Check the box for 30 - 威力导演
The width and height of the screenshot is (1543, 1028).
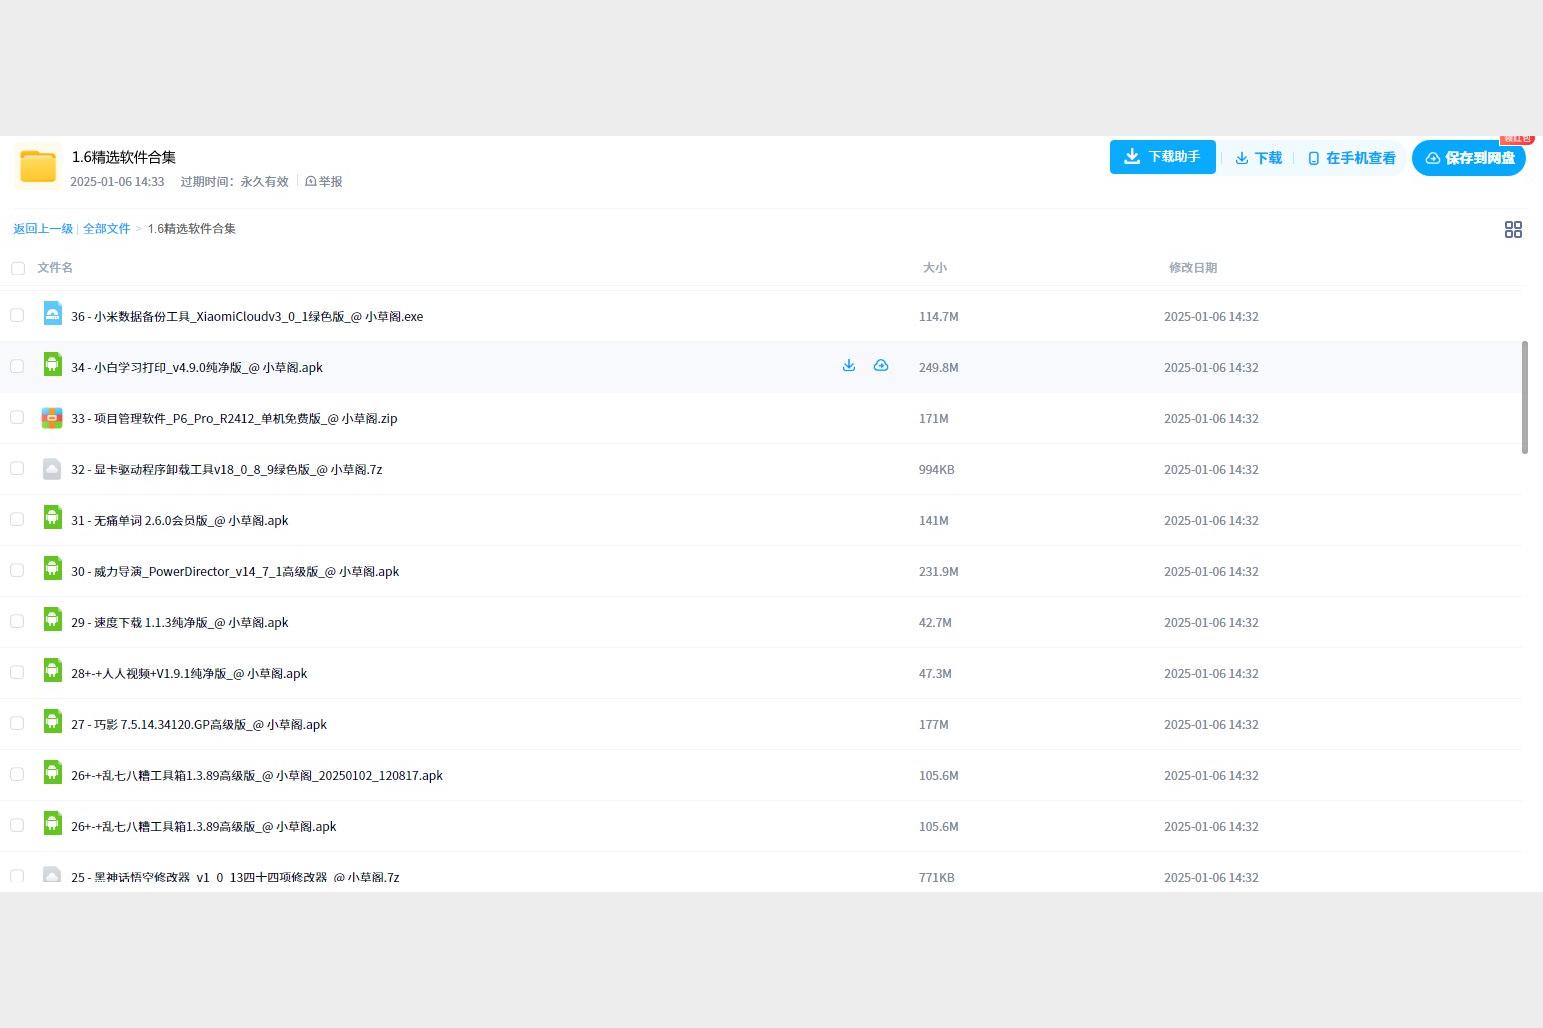pyautogui.click(x=17, y=570)
